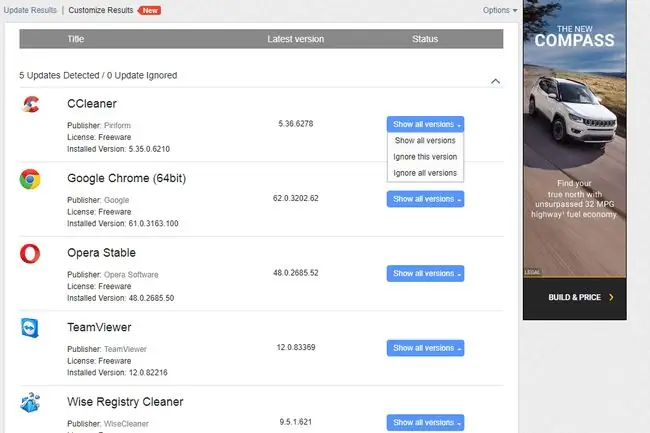The width and height of the screenshot is (650, 433).
Task: Click the Opera Stable title text
Action: point(101,253)
